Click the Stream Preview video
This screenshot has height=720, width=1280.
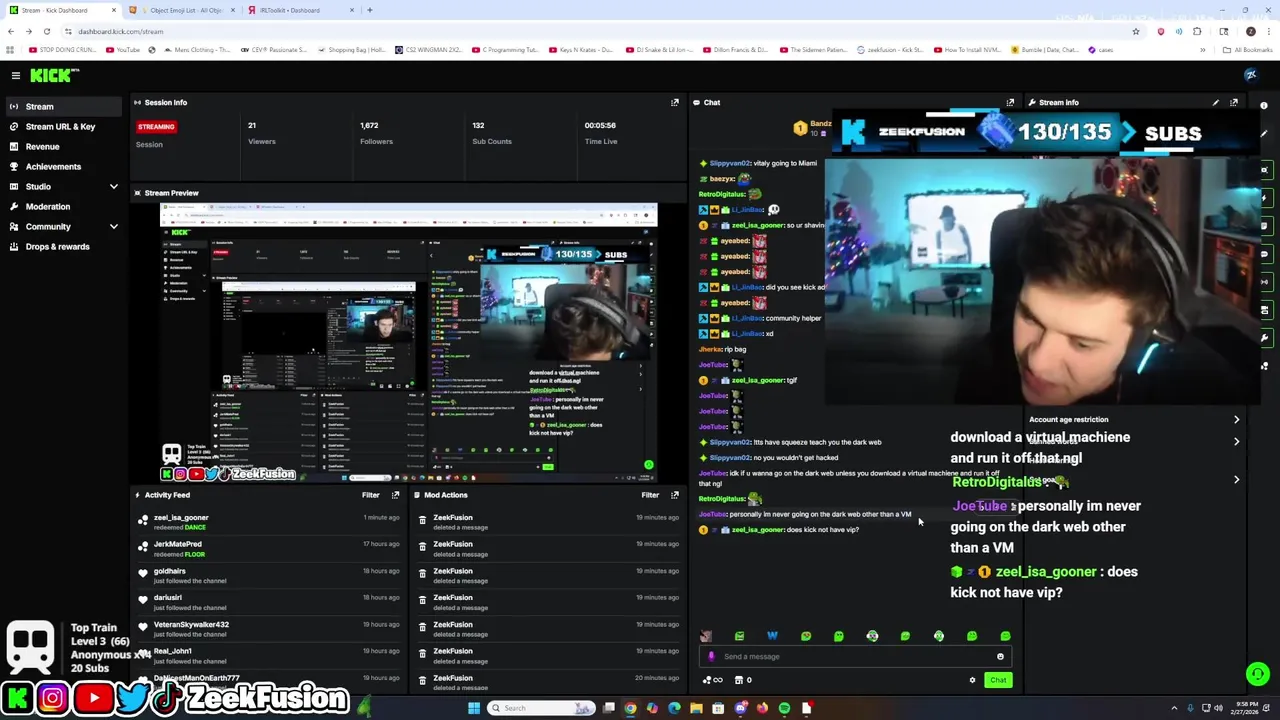(409, 343)
